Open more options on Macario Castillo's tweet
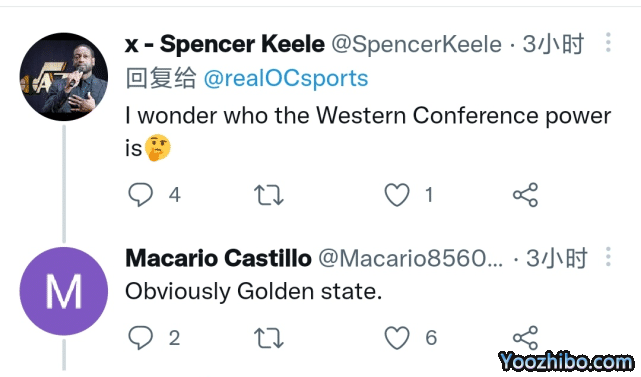This screenshot has height=377, width=641. click(x=608, y=257)
